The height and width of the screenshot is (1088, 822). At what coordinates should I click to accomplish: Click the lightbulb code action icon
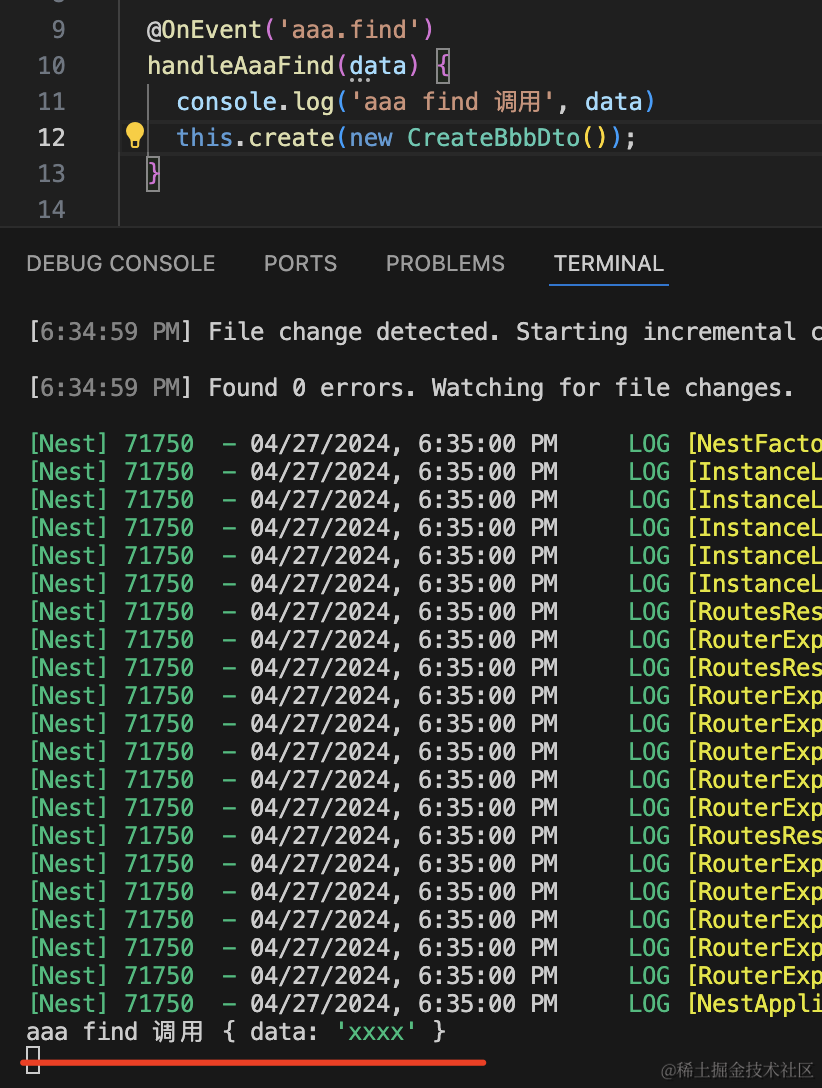pos(135,136)
